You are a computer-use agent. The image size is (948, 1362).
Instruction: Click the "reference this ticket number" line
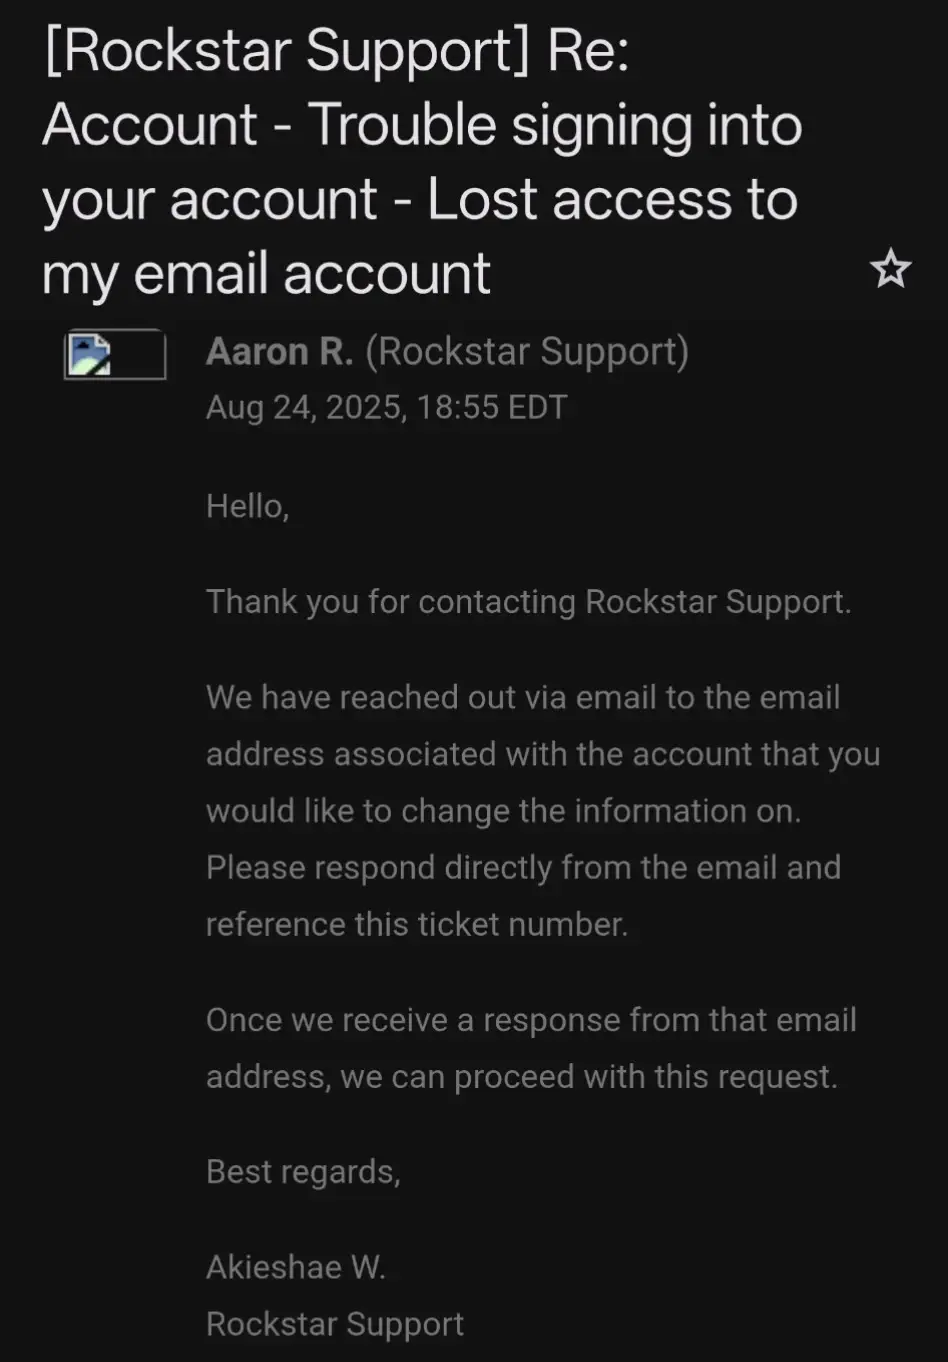(416, 925)
